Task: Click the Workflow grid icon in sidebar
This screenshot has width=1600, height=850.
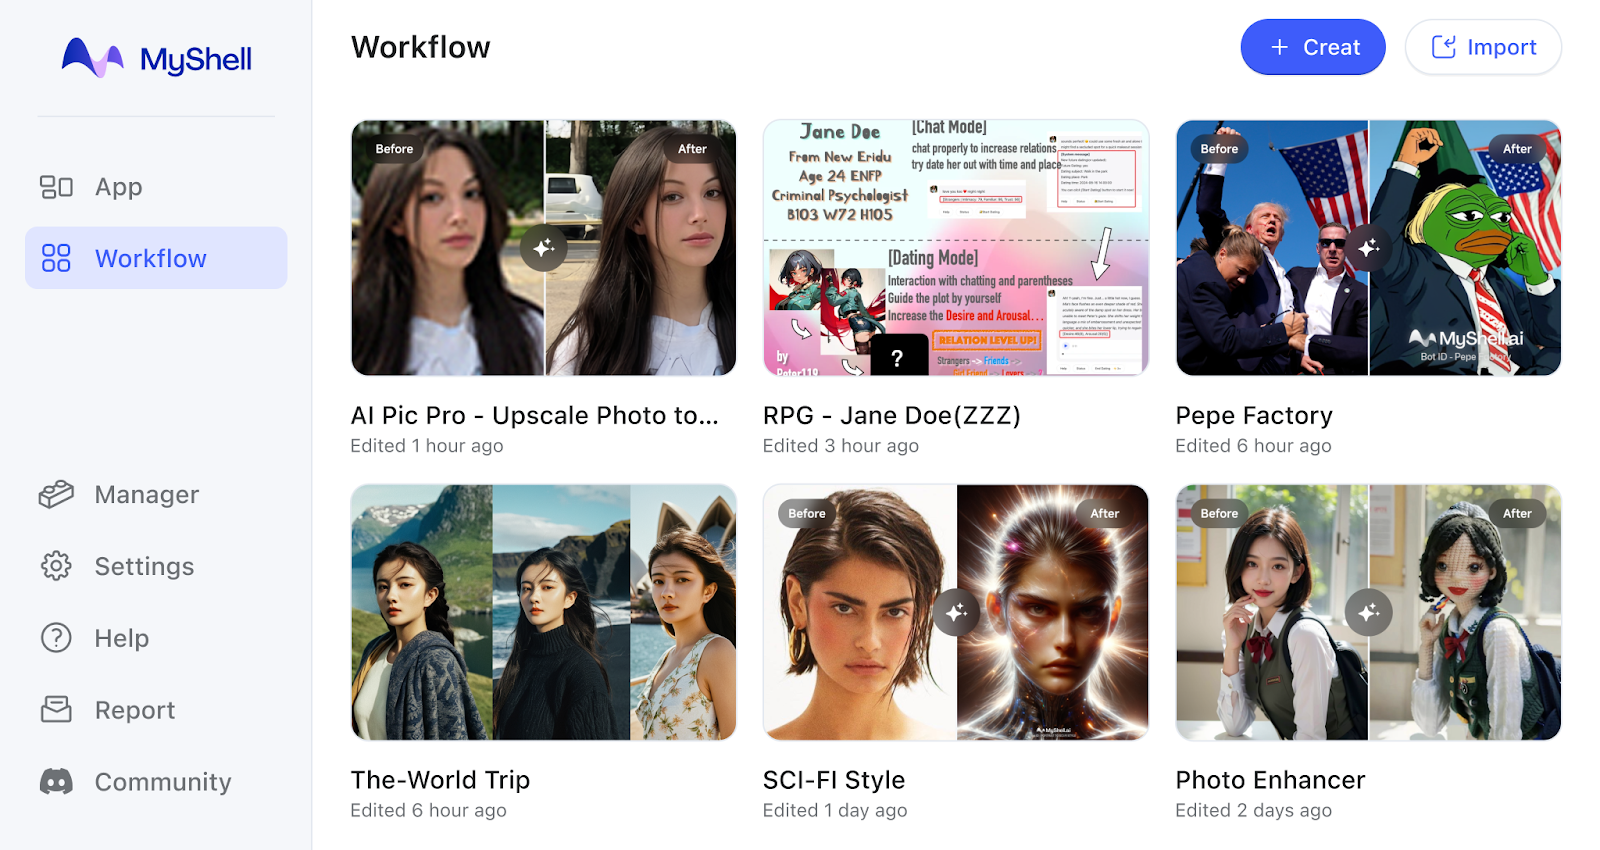Action: point(56,258)
